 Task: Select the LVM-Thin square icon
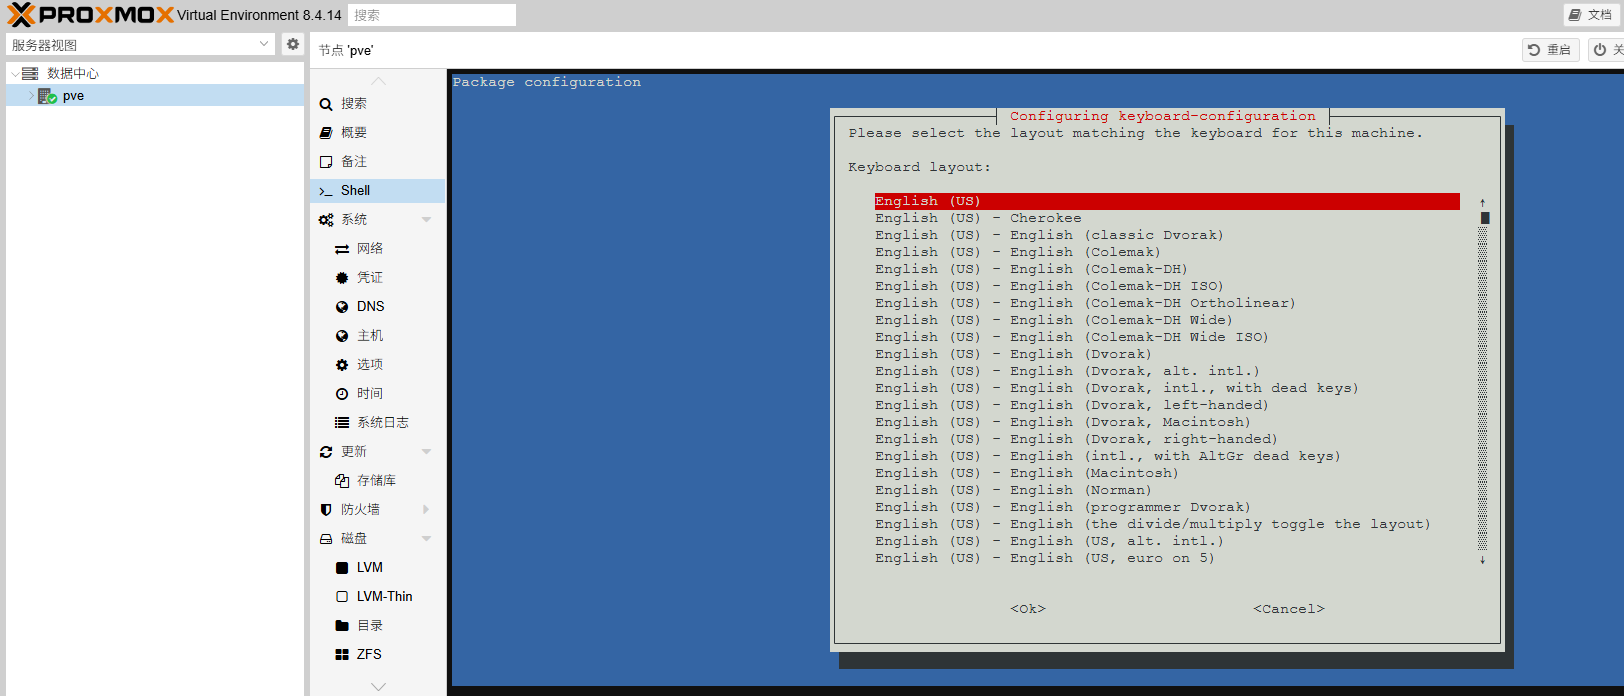[x=342, y=597]
